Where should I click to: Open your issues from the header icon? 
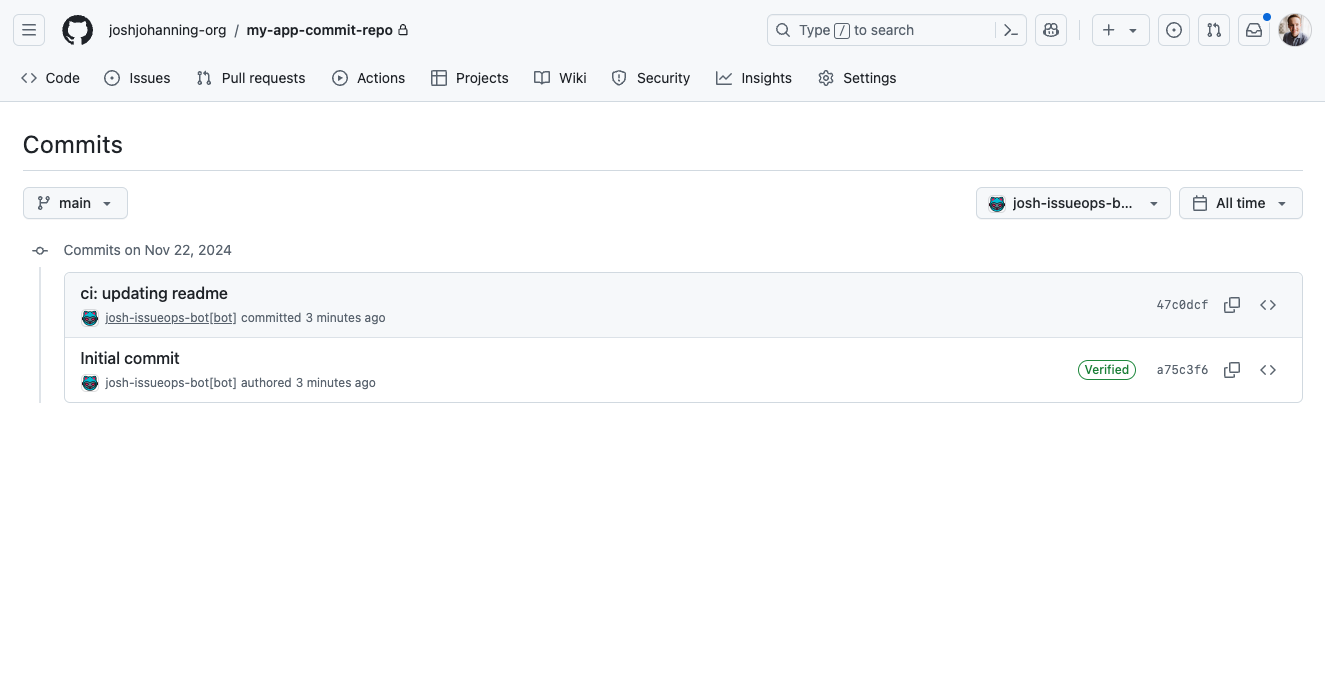(x=1173, y=30)
